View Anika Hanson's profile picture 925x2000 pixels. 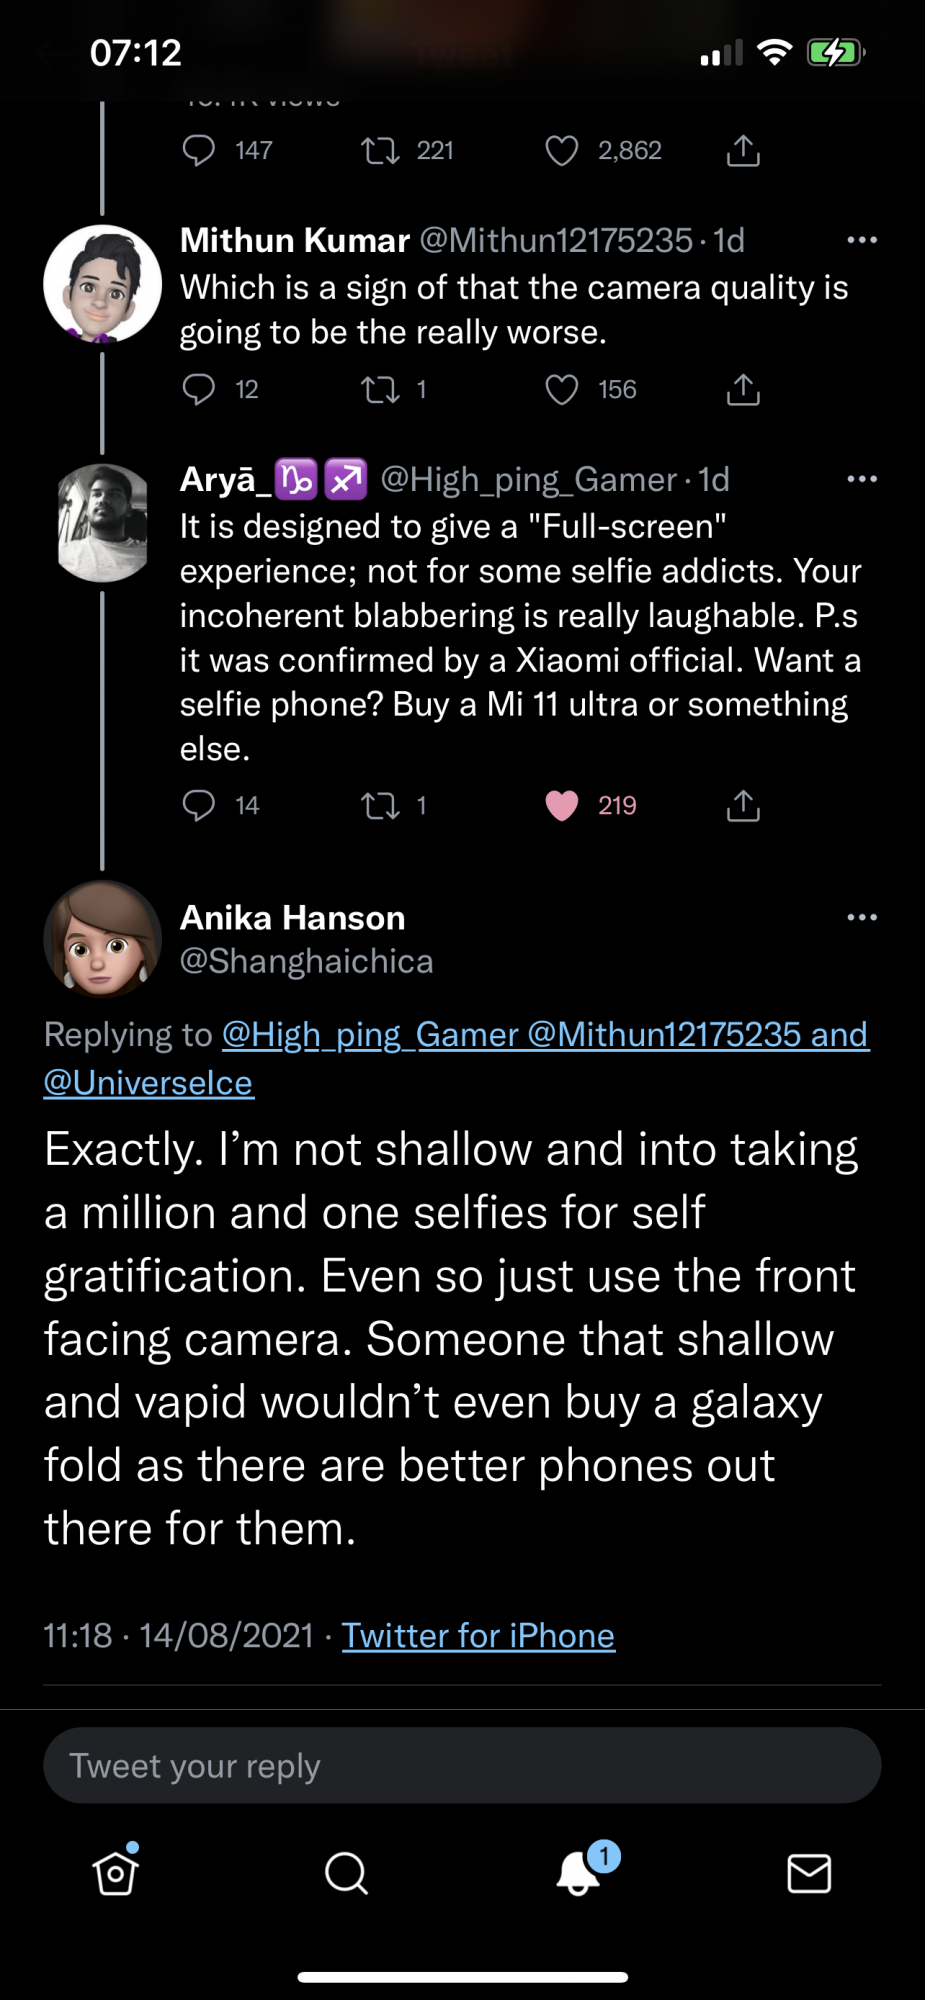tap(102, 939)
